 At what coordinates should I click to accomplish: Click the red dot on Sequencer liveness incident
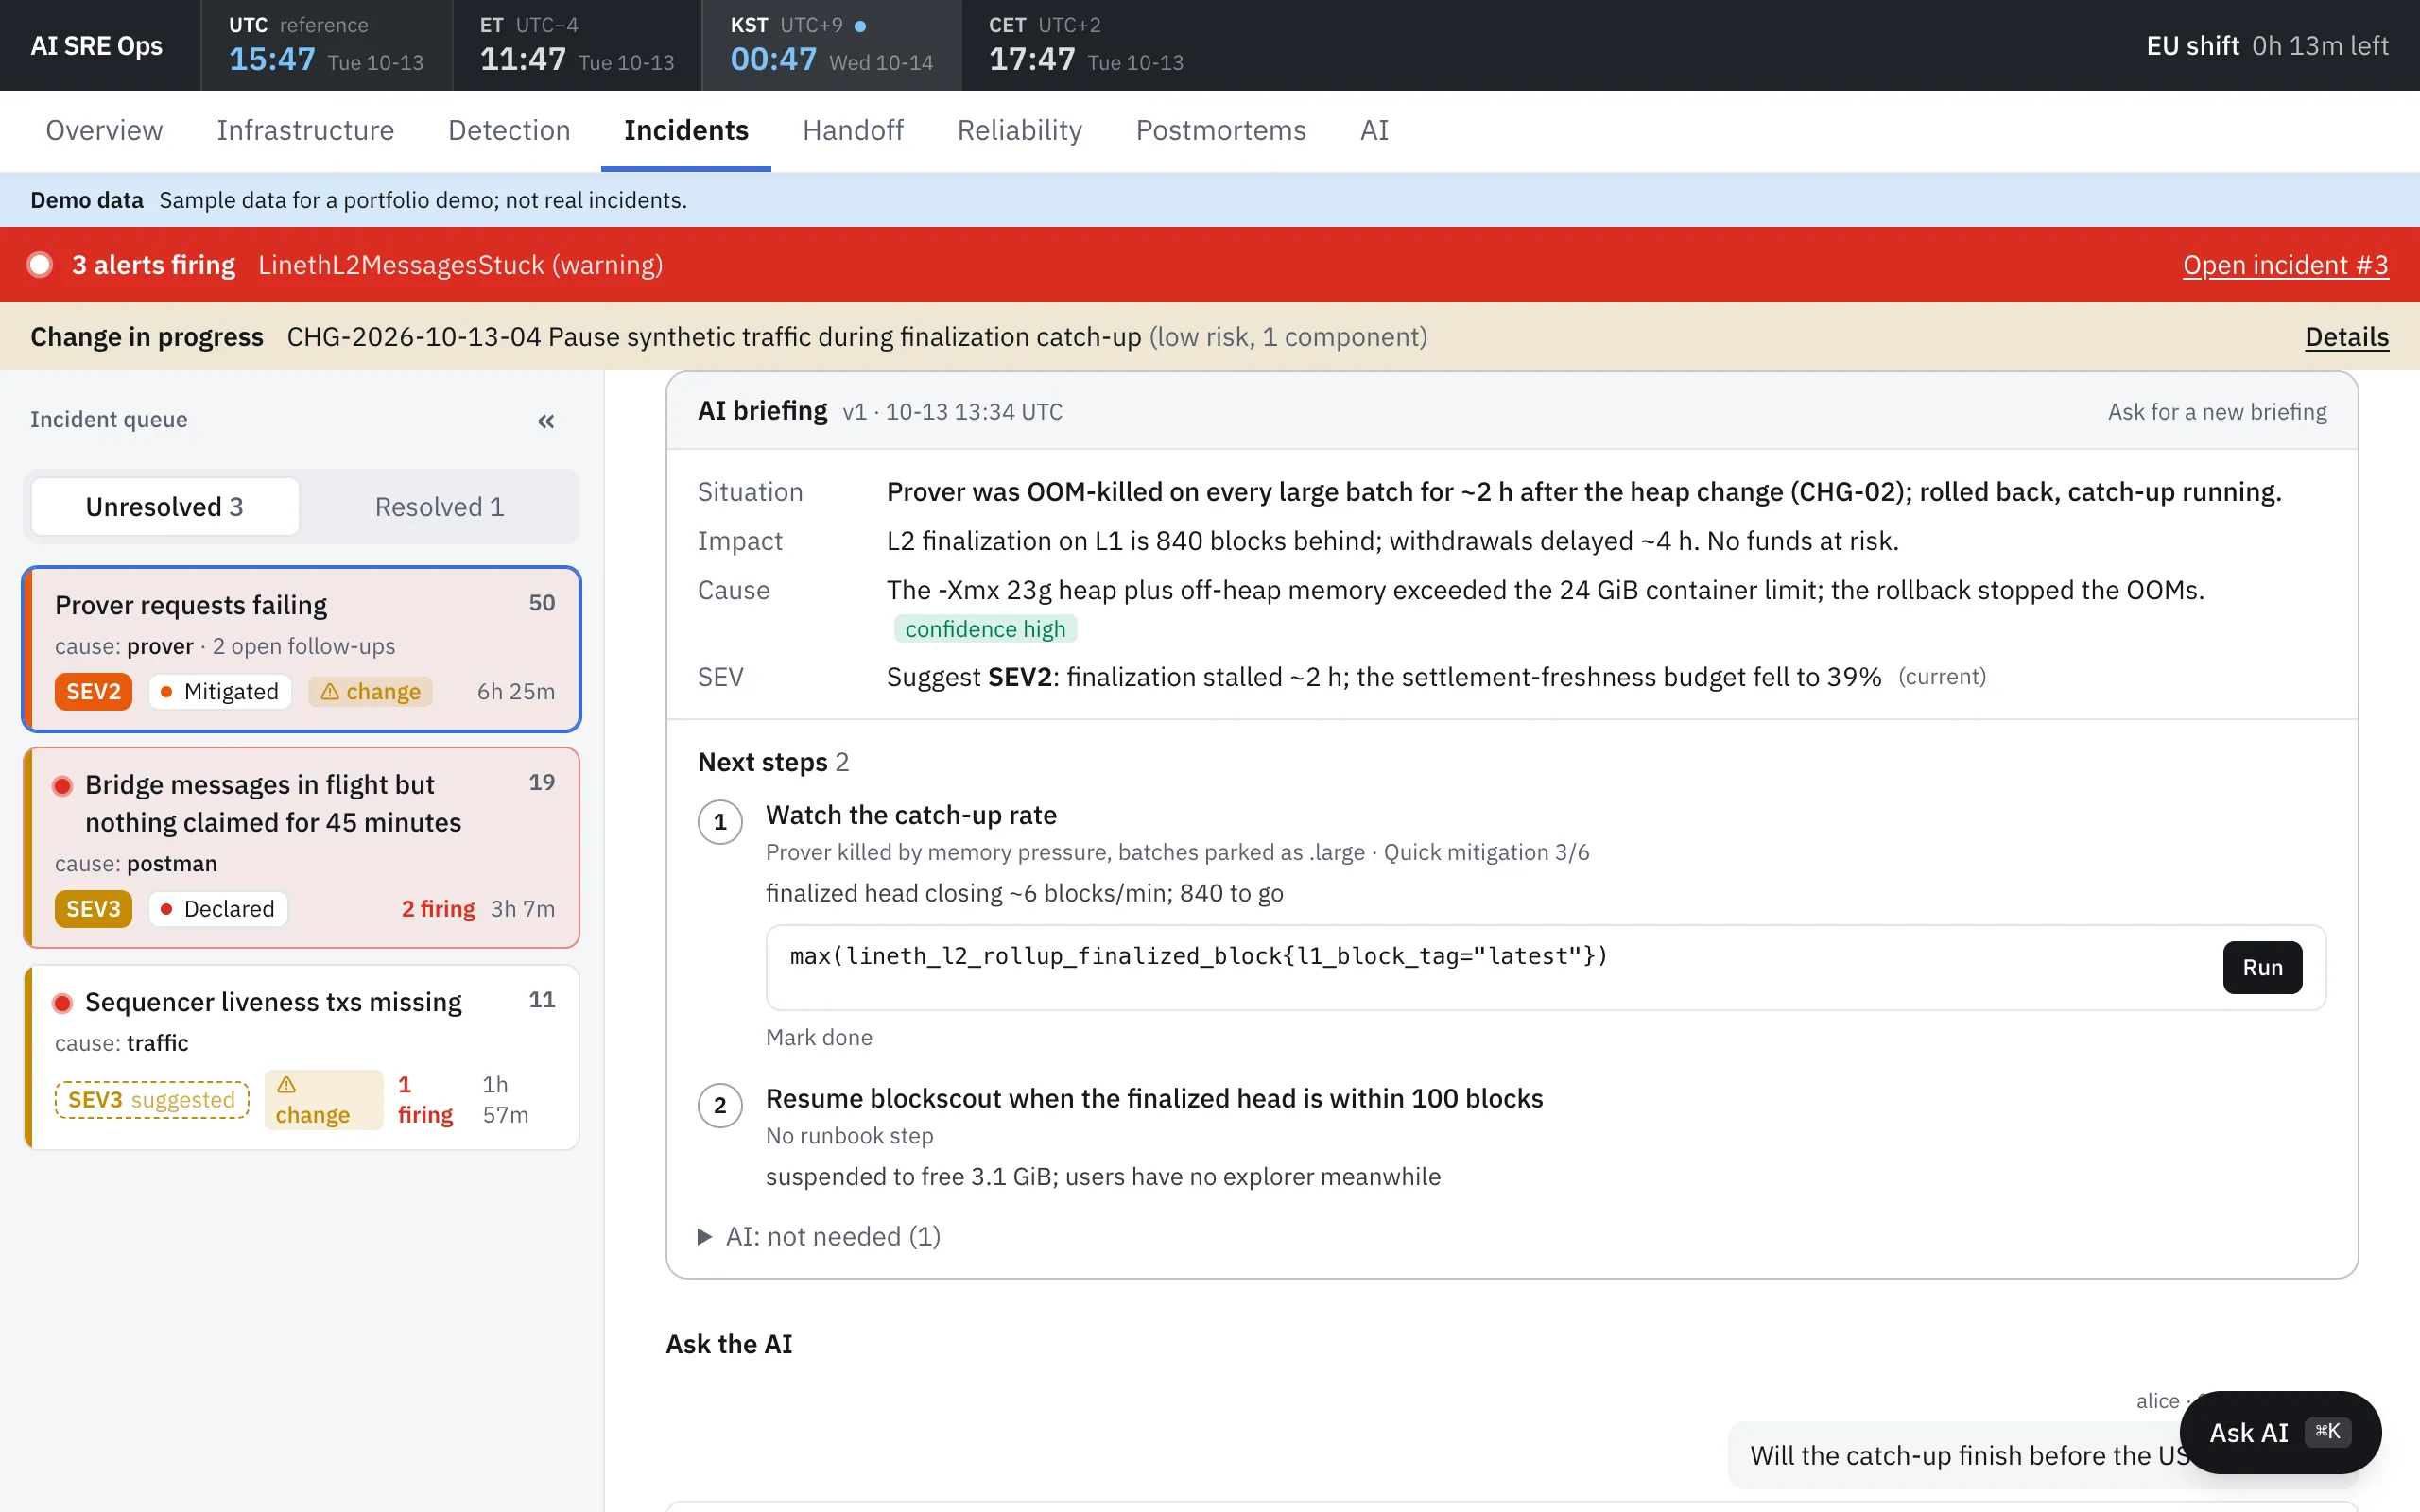coord(62,1003)
